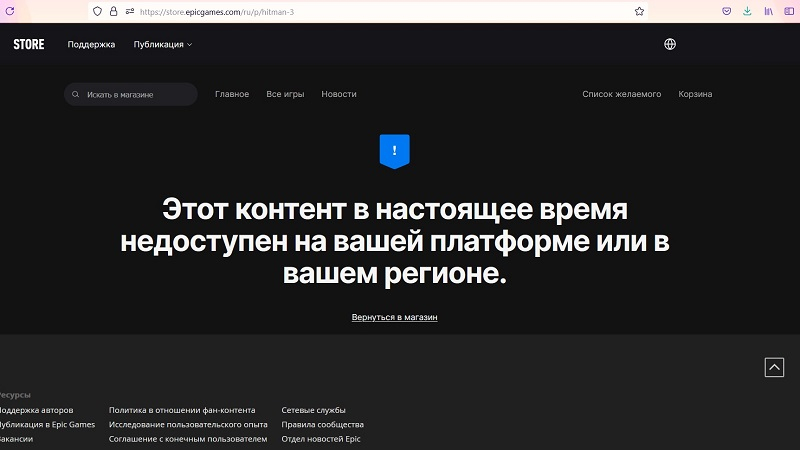Open Список желаемого wishlist

click(621, 94)
